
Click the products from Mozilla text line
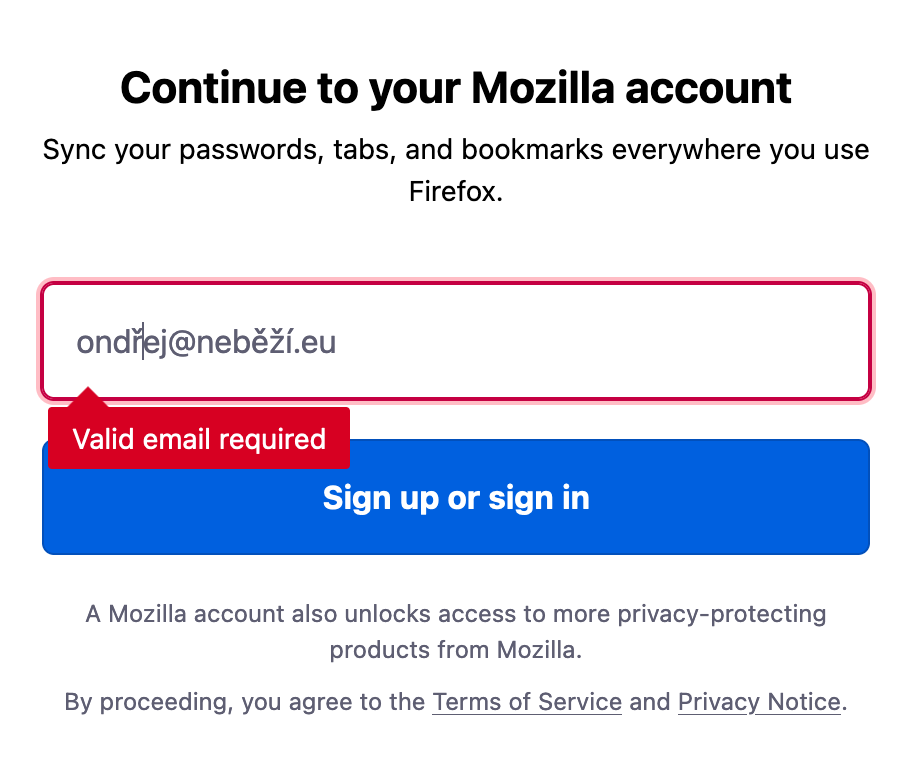(x=455, y=650)
